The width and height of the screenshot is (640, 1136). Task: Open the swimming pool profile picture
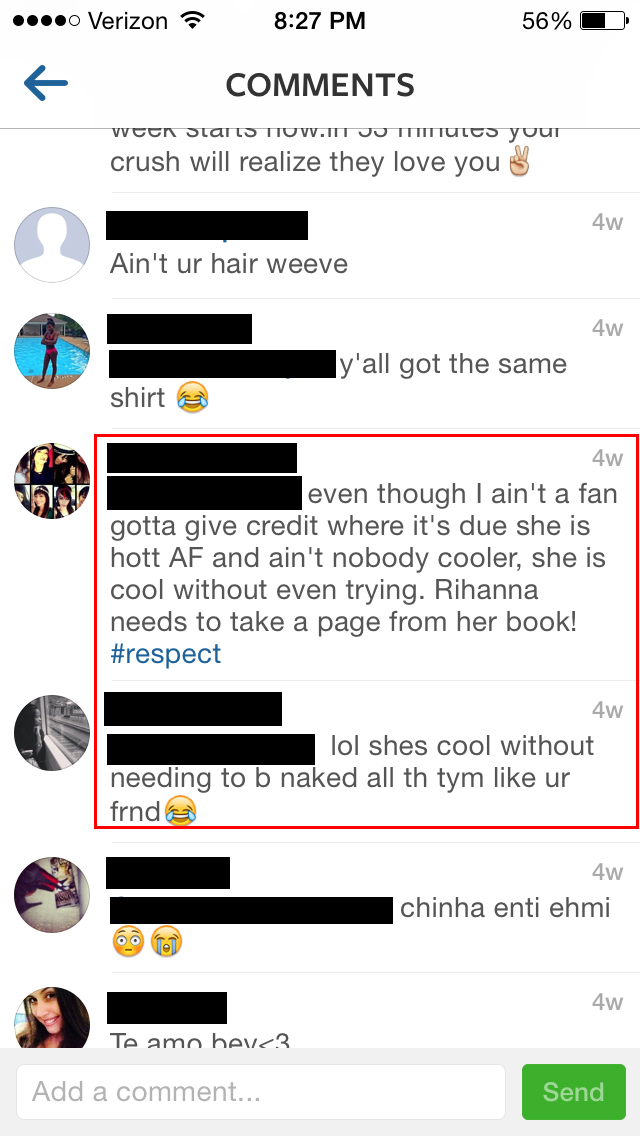click(52, 351)
